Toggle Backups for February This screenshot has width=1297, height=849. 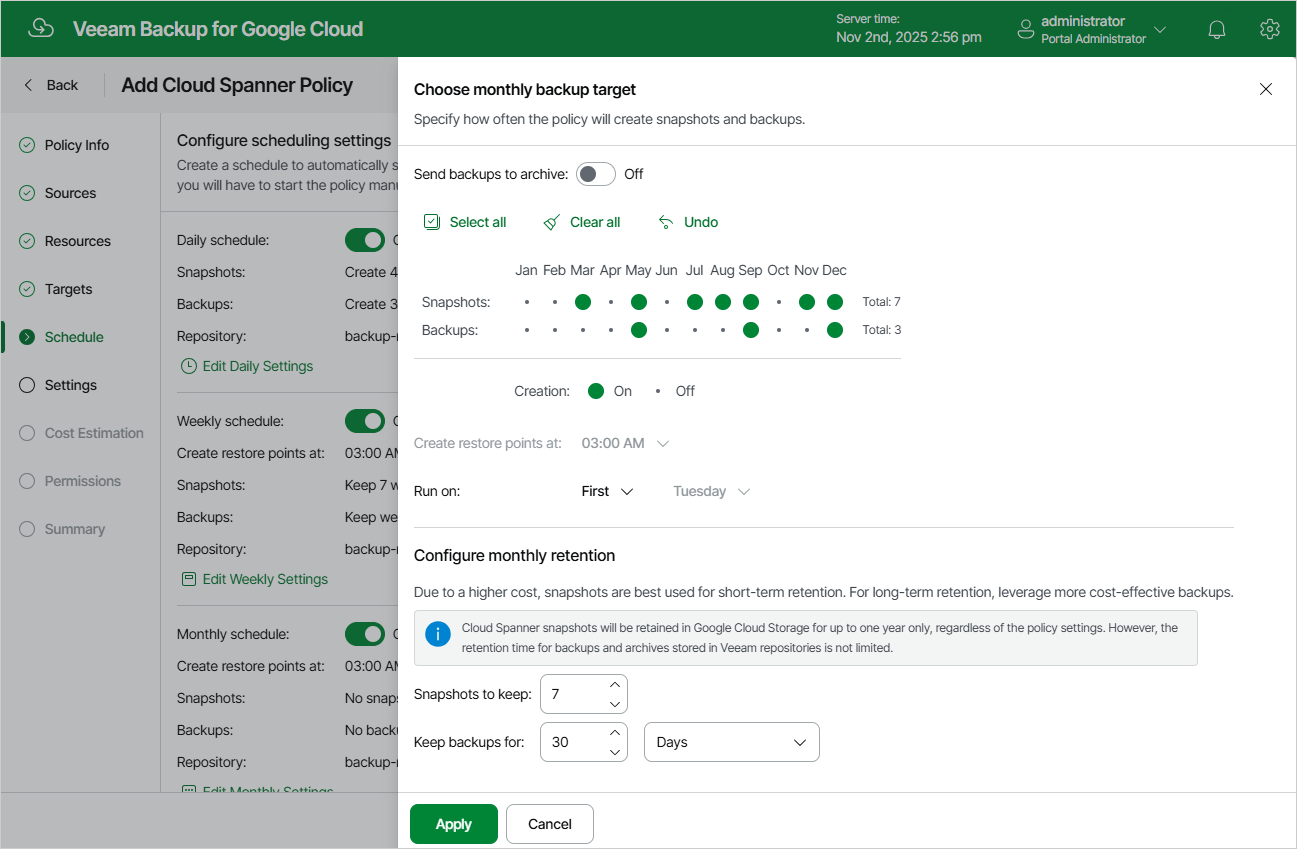555,330
